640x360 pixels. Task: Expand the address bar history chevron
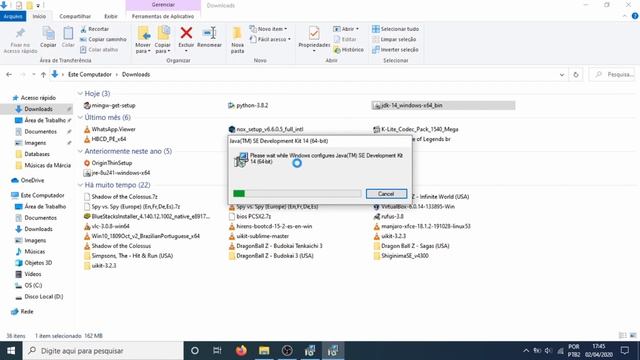(562, 75)
